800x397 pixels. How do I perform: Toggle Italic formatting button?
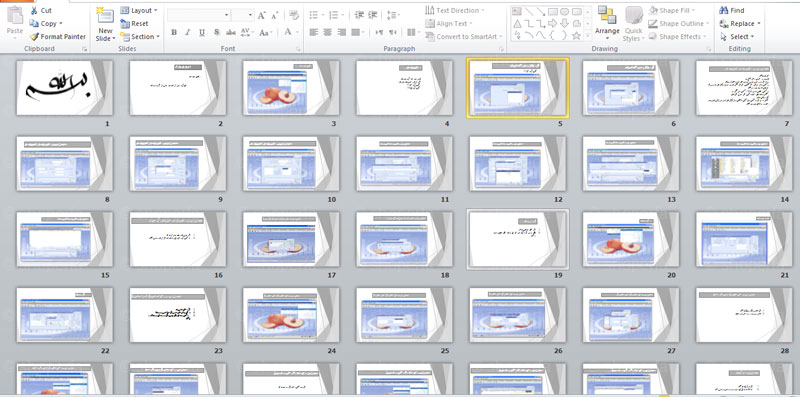tap(187, 32)
